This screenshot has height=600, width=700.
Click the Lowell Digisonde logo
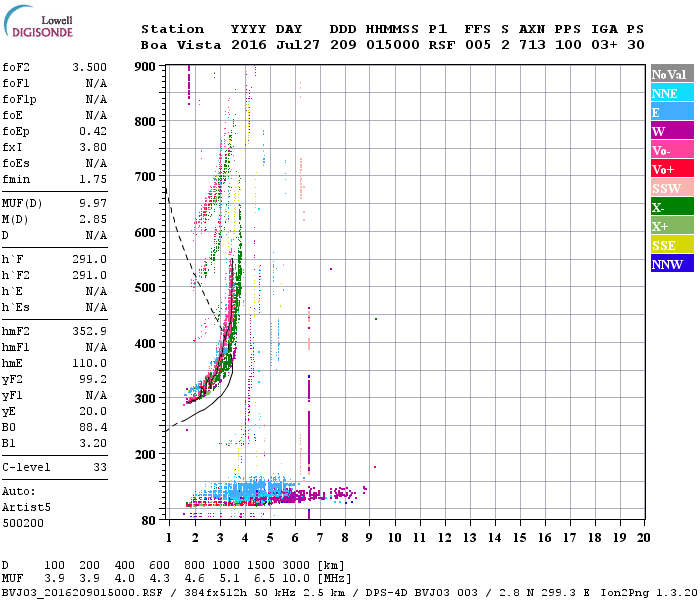coord(38,21)
